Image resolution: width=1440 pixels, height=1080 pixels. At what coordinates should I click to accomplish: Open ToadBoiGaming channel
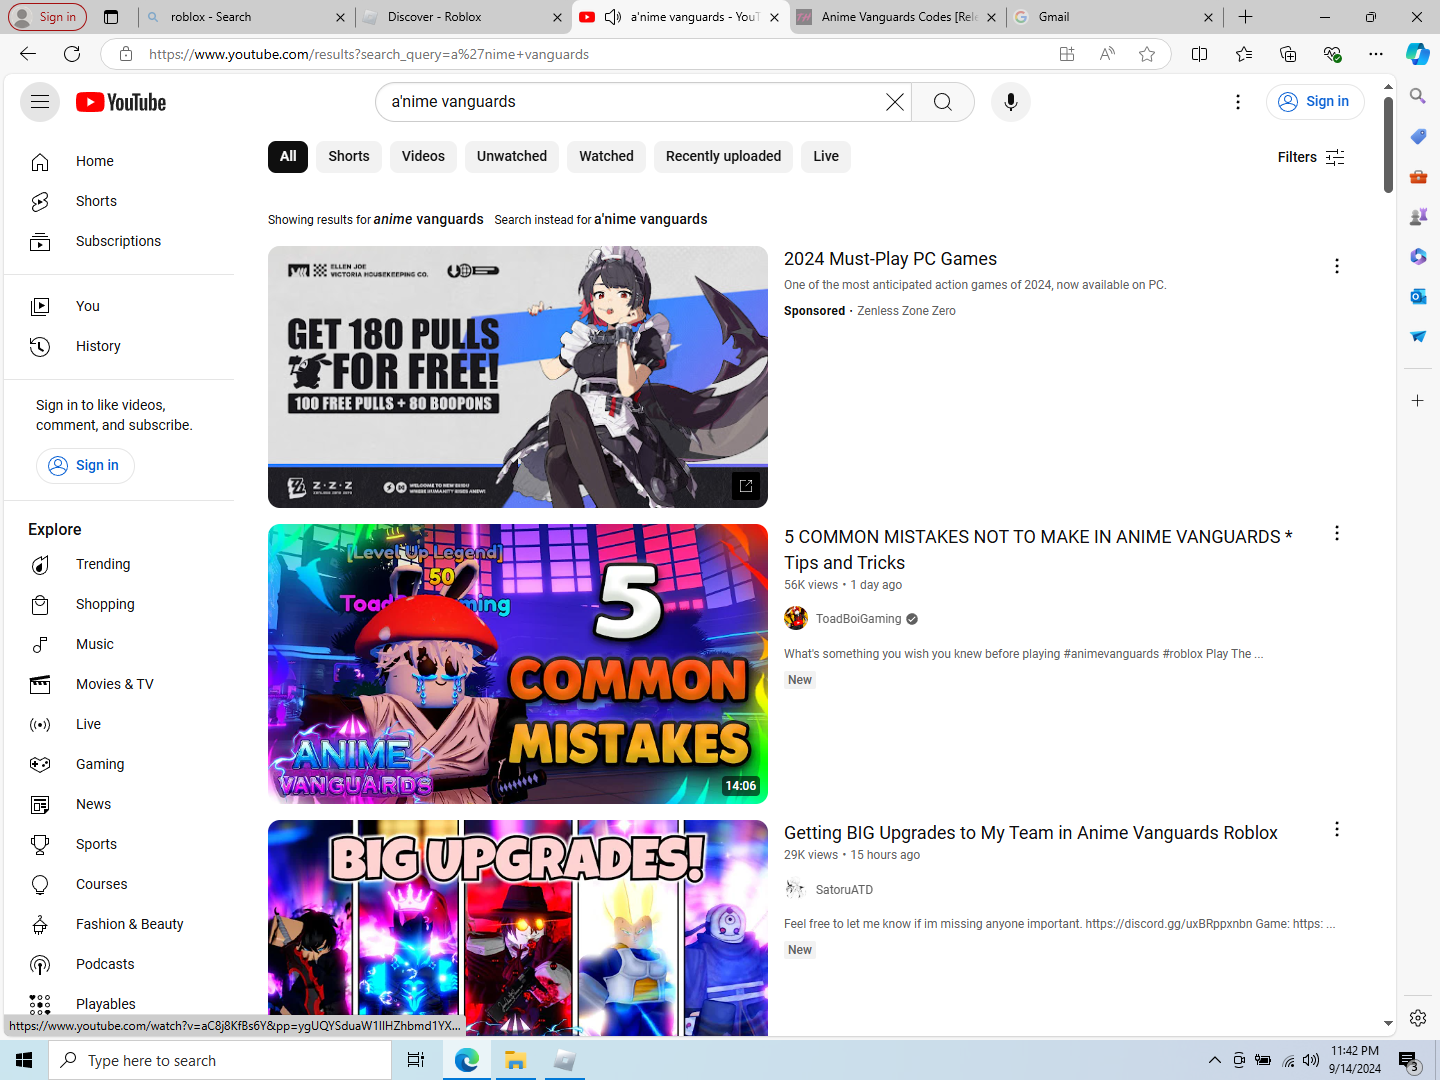coord(858,619)
